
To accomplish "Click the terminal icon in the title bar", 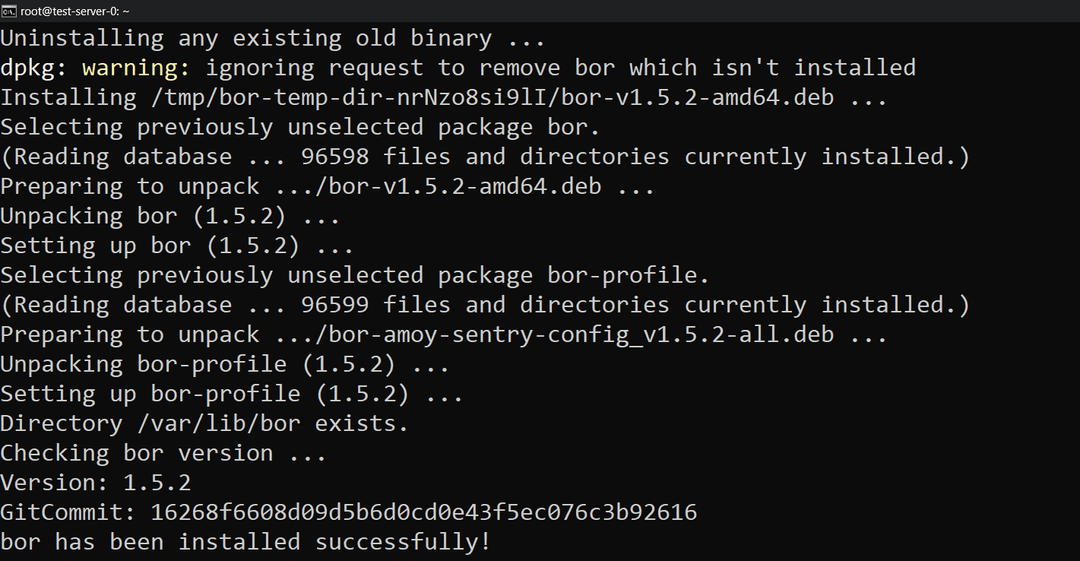I will click(x=9, y=10).
